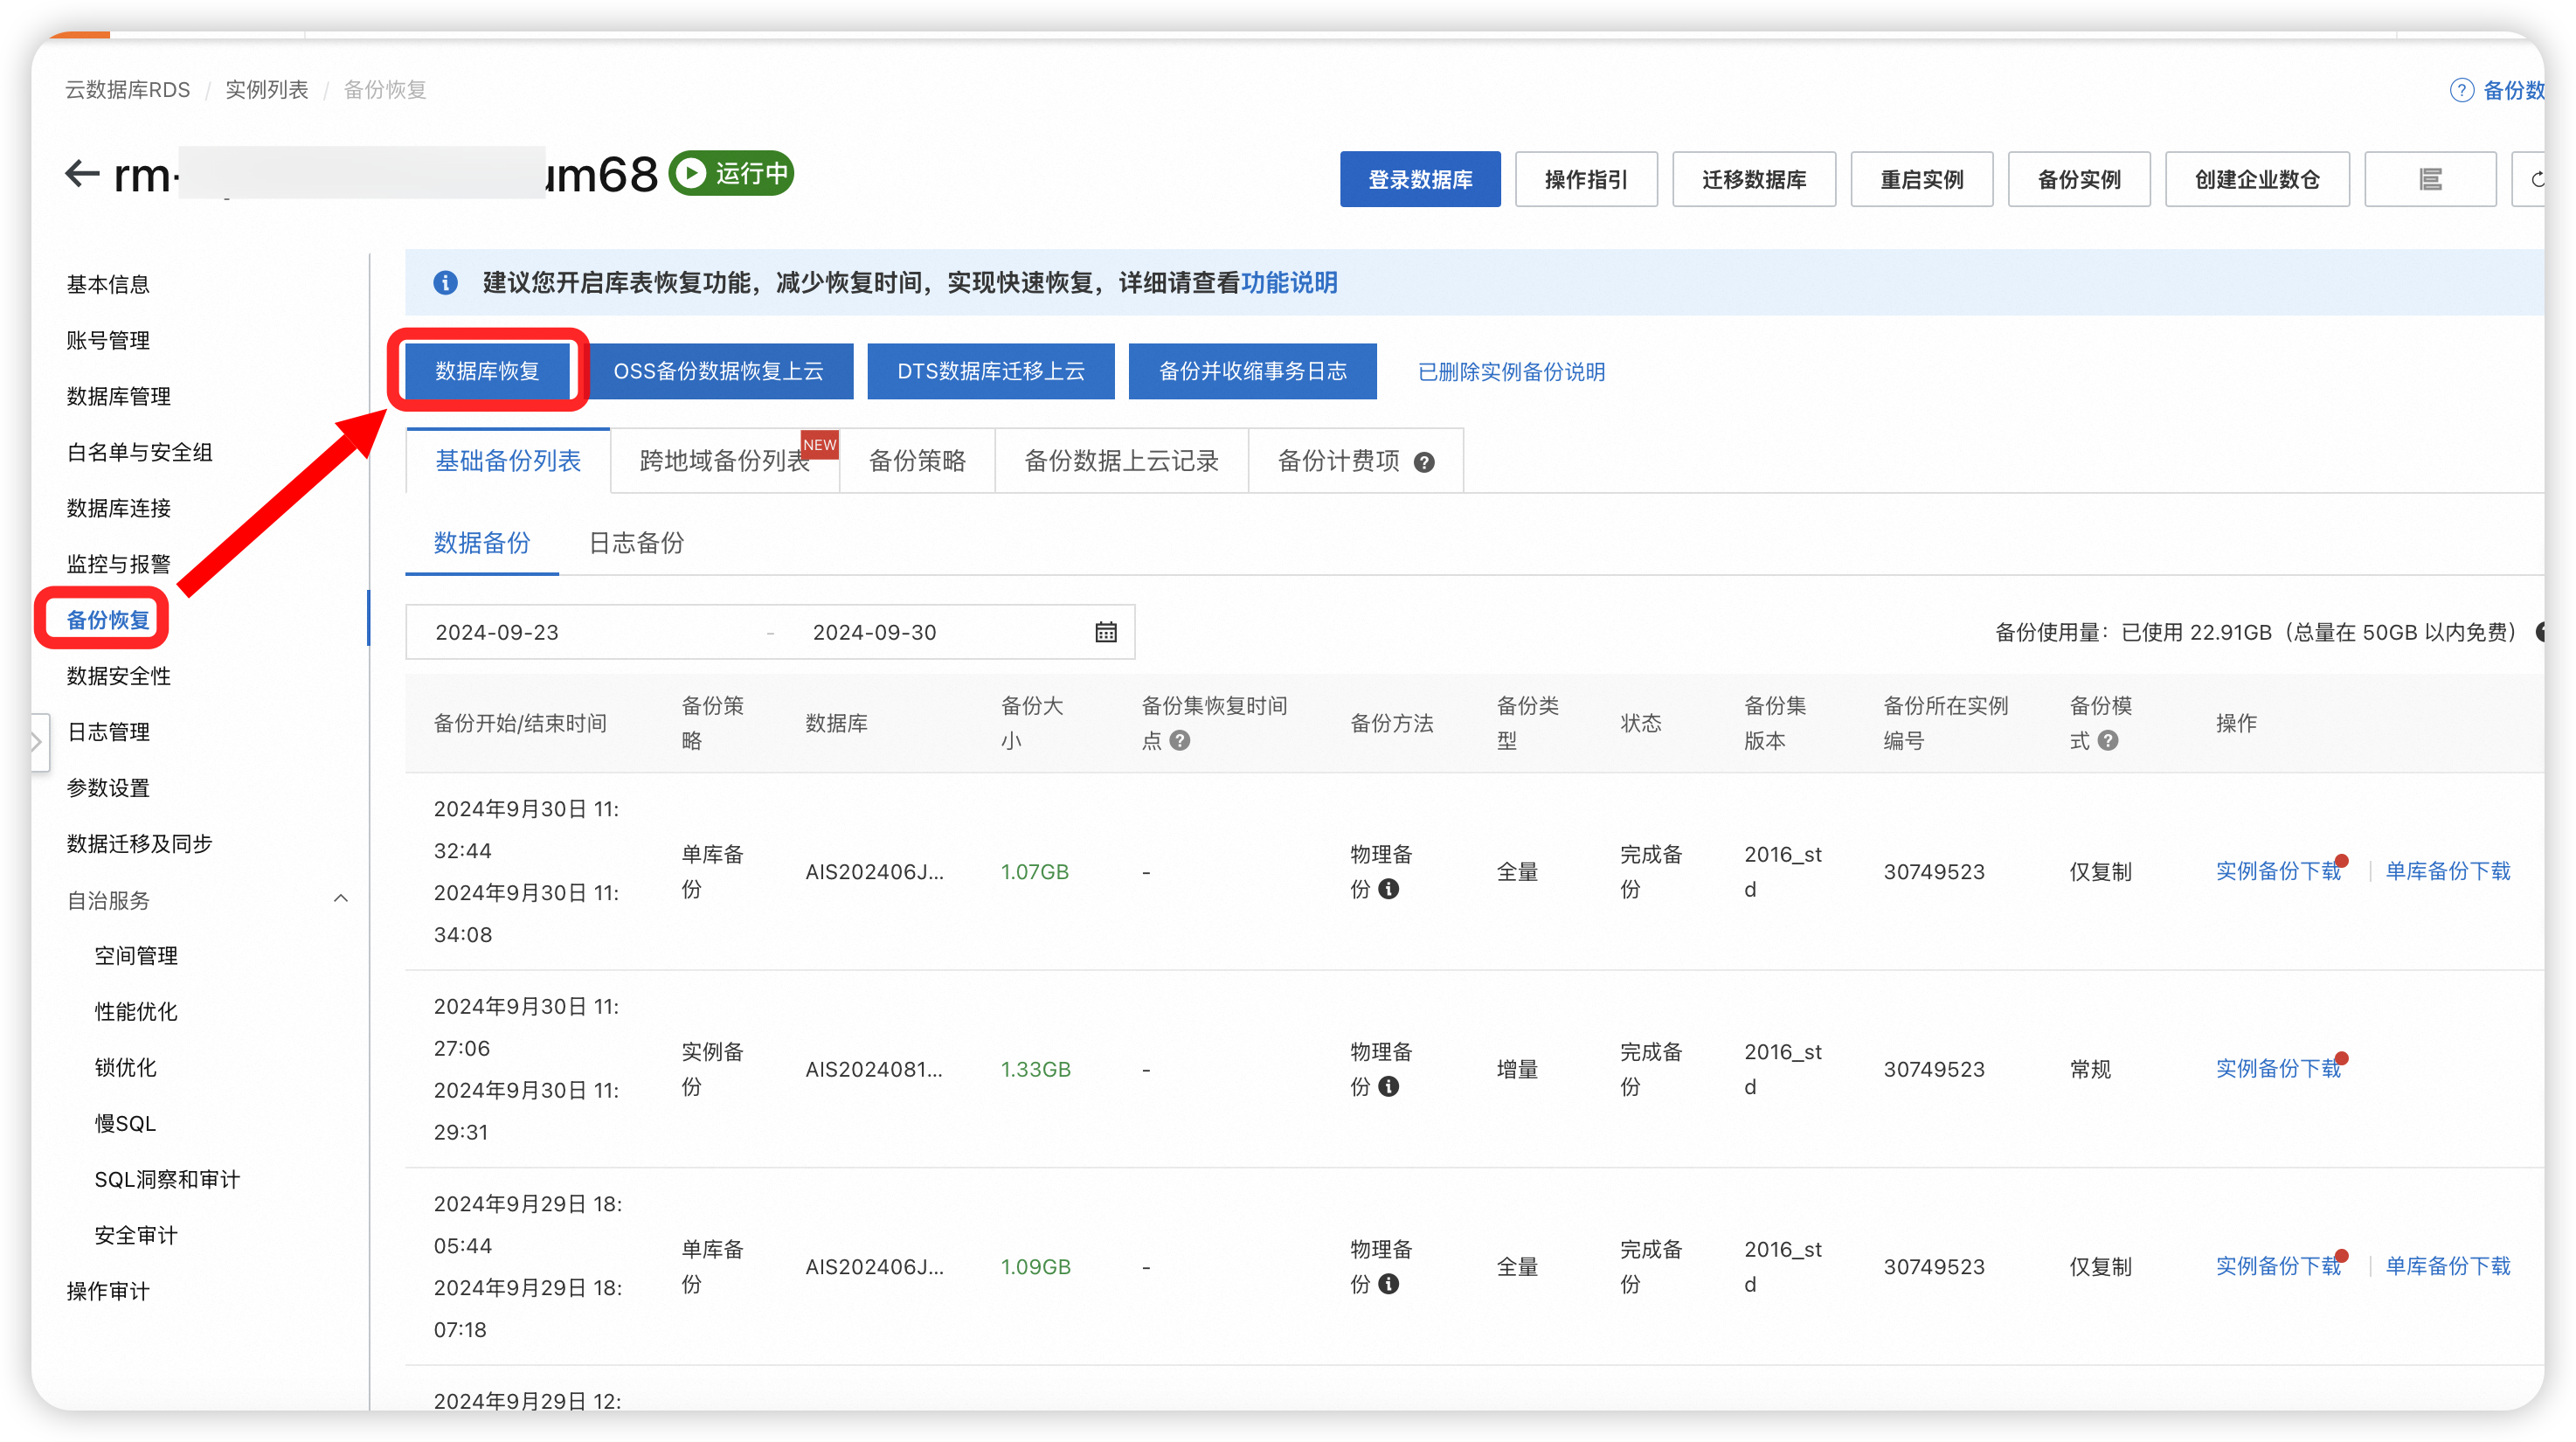Image resolution: width=2576 pixels, height=1442 pixels.
Task: Open the 功能说明 link in the banner
Action: tap(1289, 283)
